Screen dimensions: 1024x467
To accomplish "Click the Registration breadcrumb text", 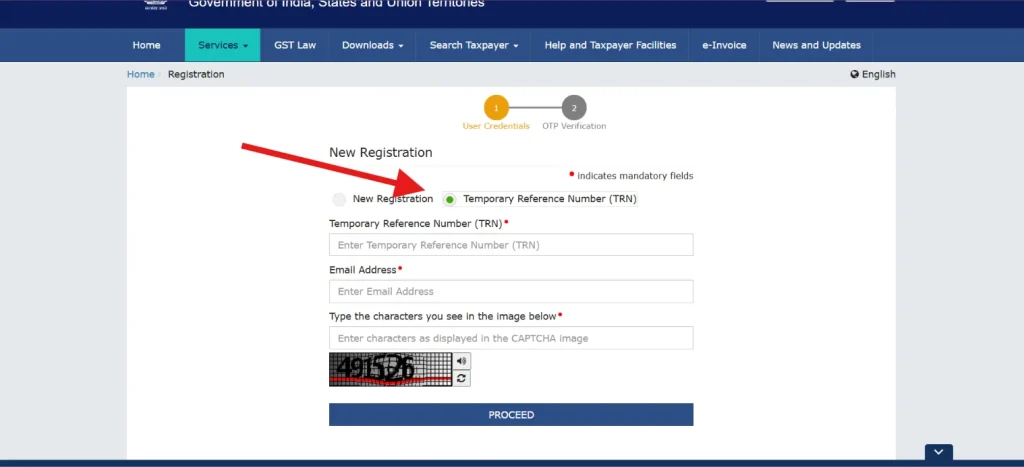I will [x=196, y=74].
